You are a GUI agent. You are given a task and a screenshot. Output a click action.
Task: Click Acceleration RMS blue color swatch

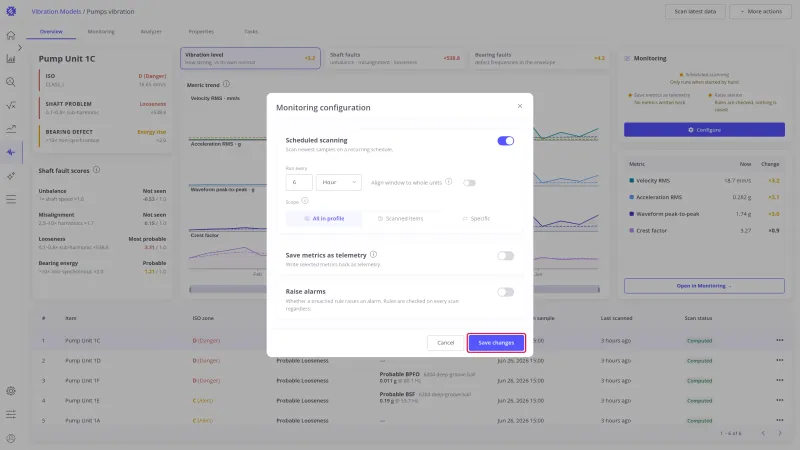coord(632,197)
